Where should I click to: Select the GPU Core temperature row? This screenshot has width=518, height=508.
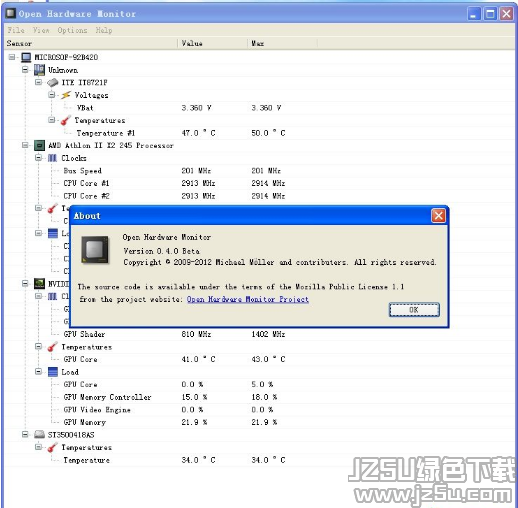coord(260,359)
